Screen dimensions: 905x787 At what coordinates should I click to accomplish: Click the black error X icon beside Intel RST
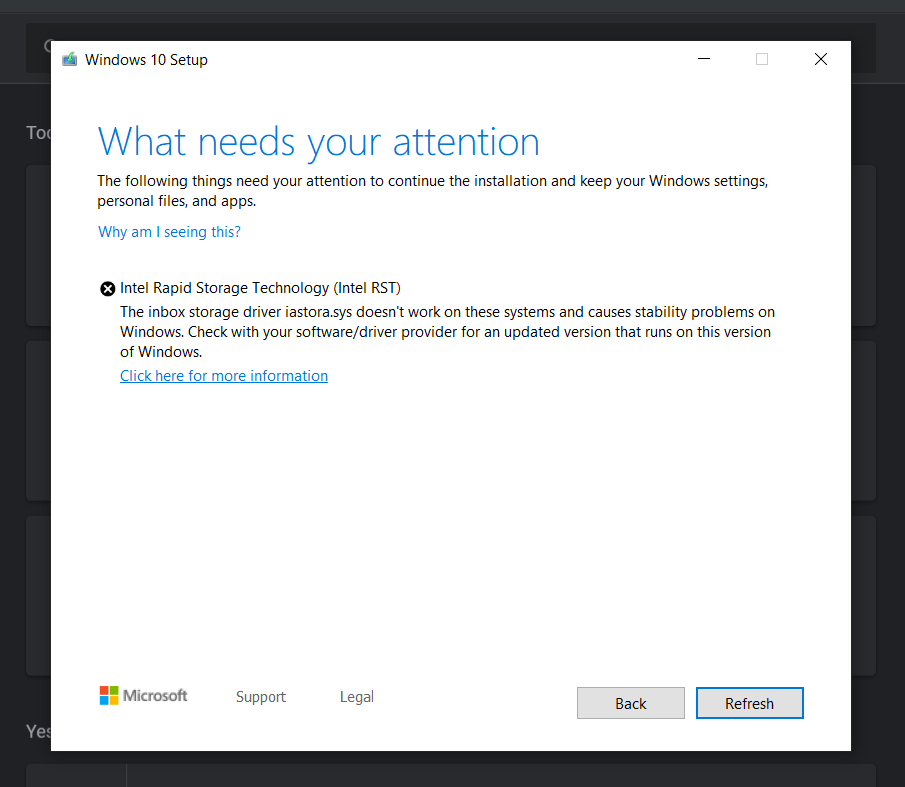[x=108, y=289]
